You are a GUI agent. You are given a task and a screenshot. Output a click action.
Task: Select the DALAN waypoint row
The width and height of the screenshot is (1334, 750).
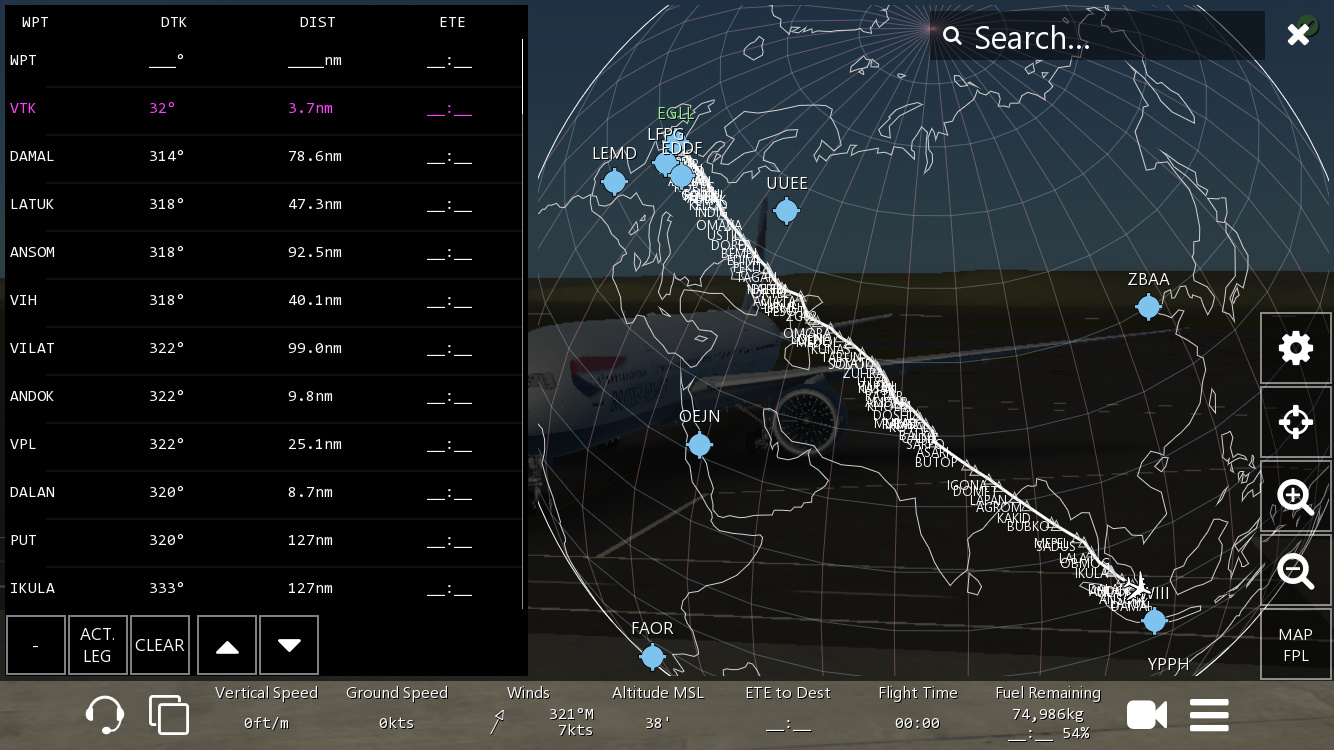[264, 492]
